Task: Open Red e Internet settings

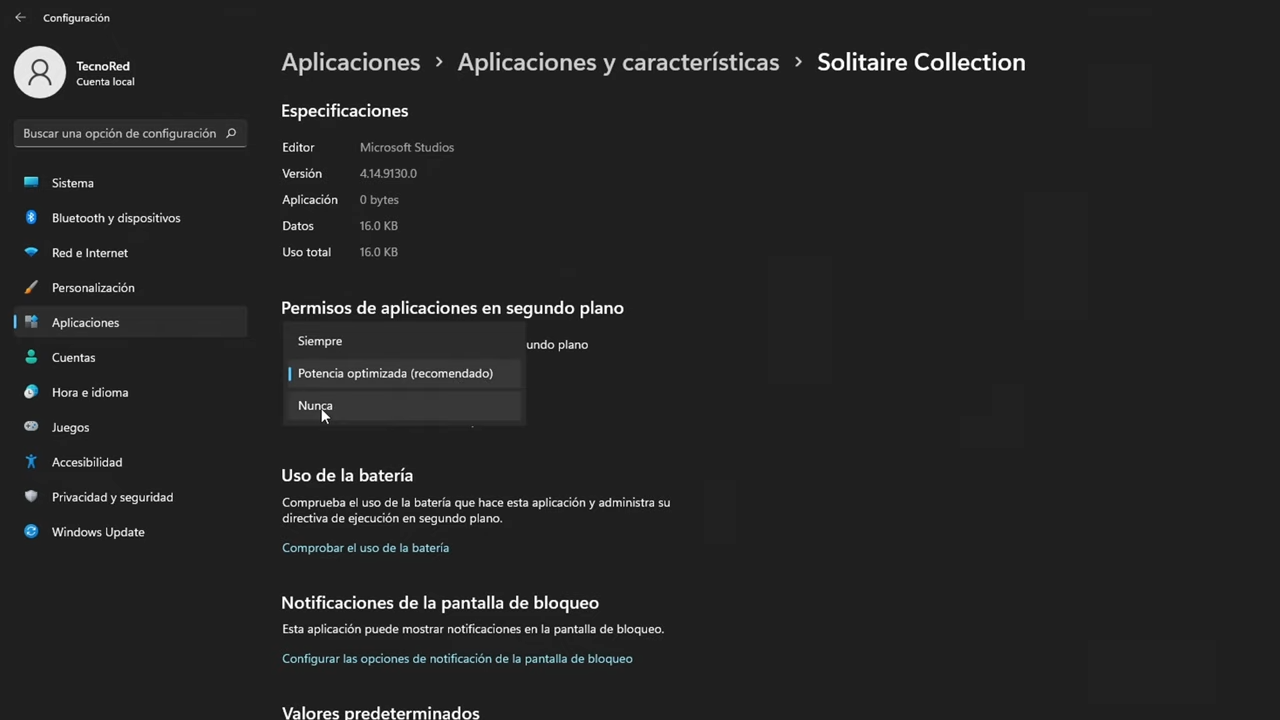Action: [x=89, y=252]
